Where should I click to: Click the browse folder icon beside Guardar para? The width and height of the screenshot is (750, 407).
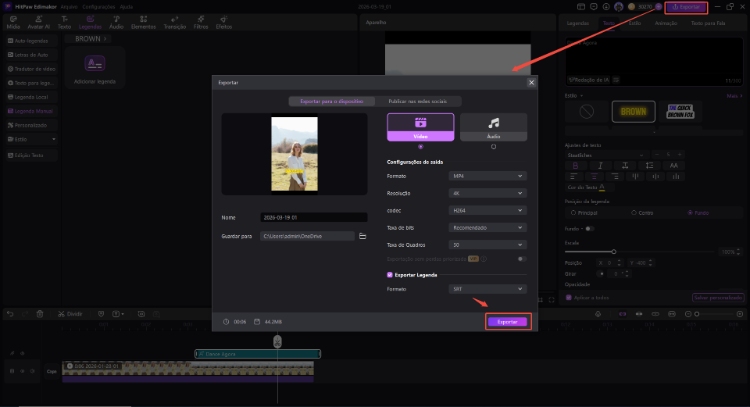coord(362,236)
